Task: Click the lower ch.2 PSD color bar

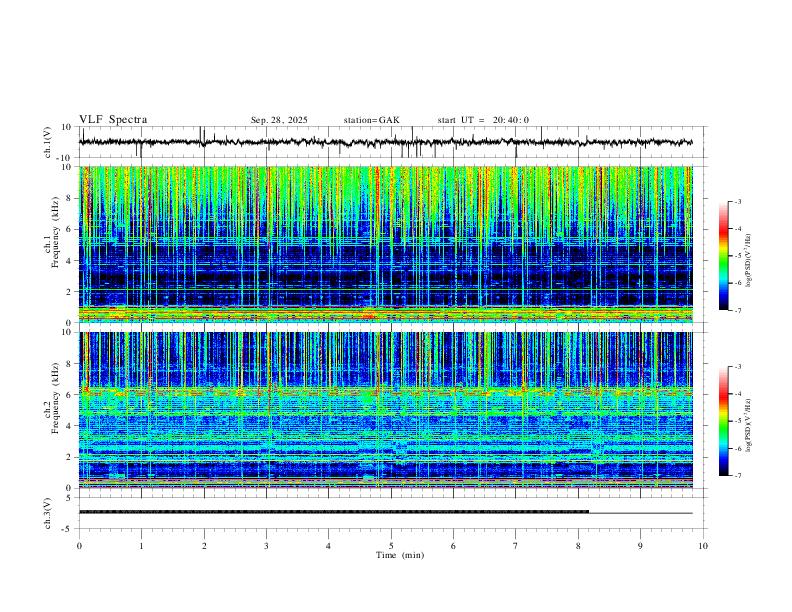Action: point(723,421)
